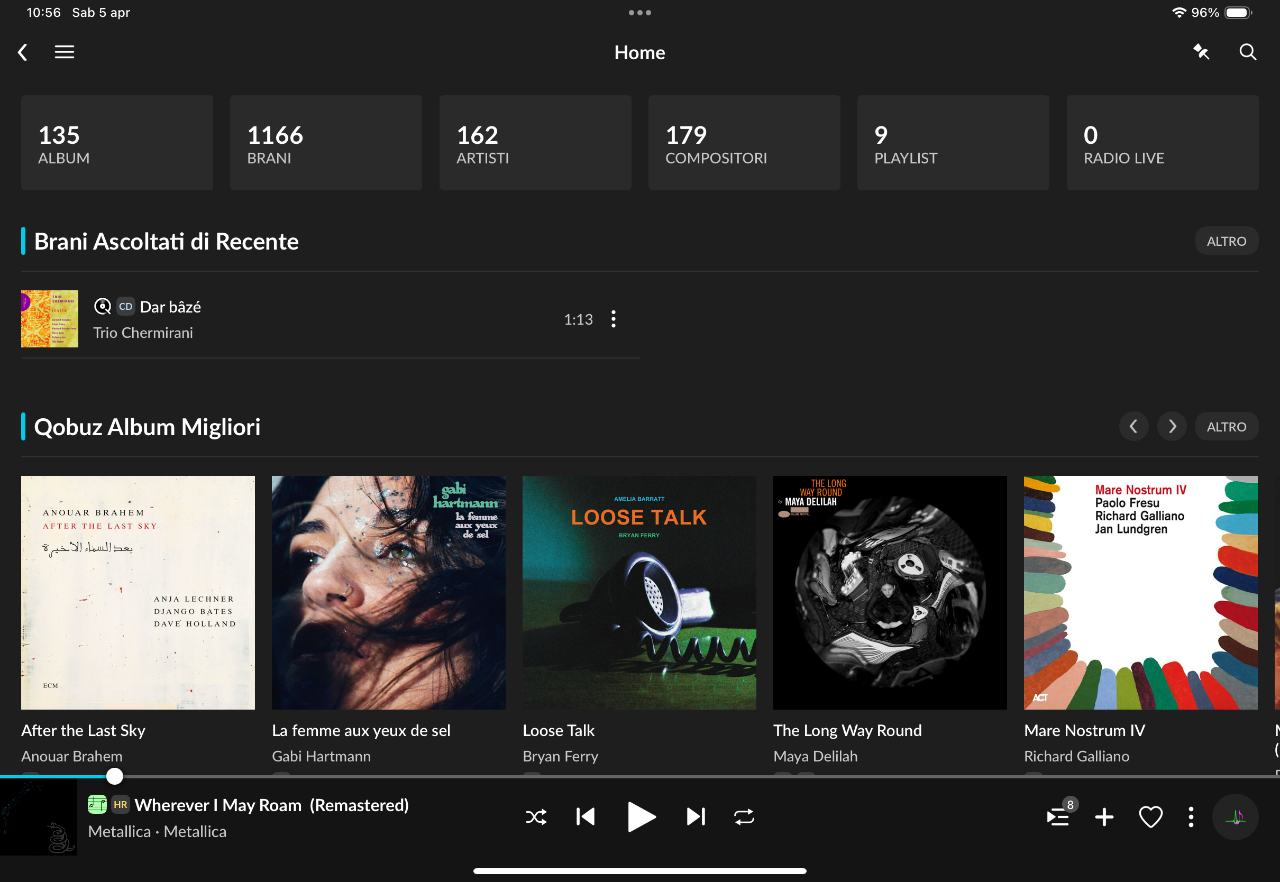Viewport: 1280px width, 882px height.
Task: Open After the Last Sky album cover
Action: (138, 593)
